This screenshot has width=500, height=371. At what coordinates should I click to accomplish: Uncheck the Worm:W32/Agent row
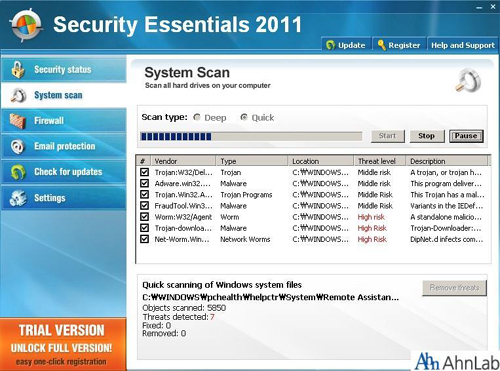[x=144, y=217]
